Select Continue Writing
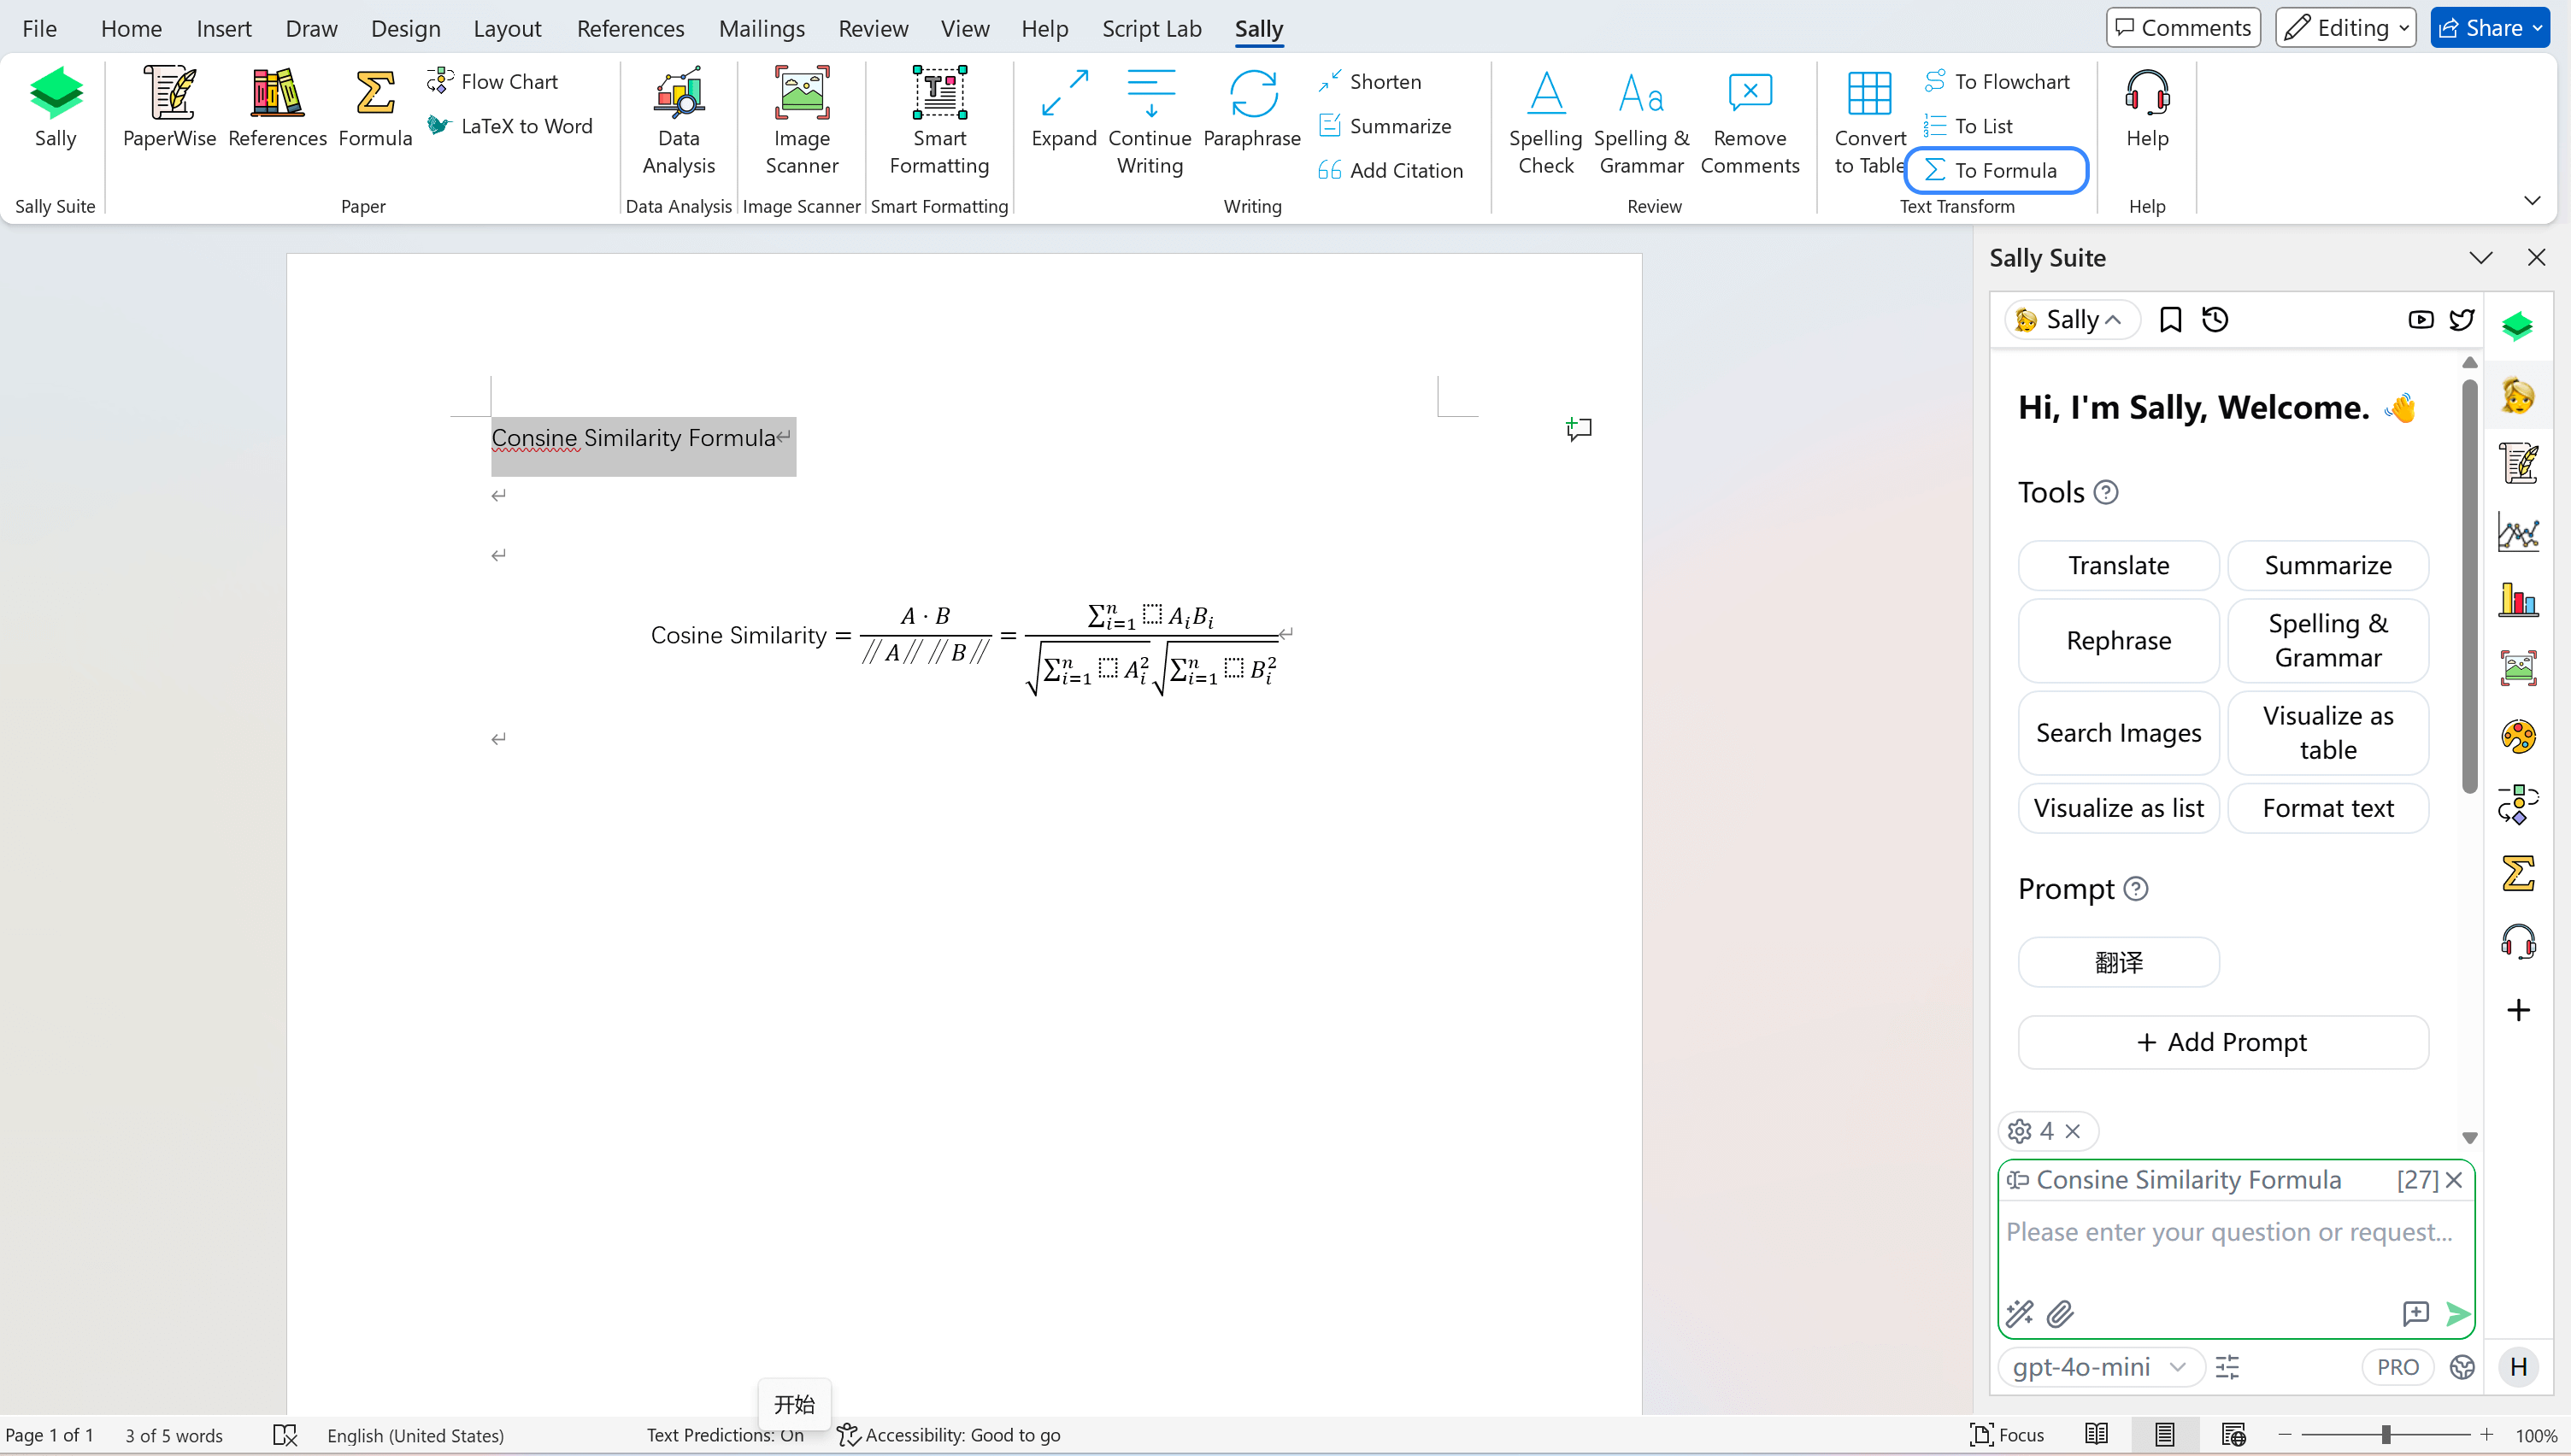Screen dimensions: 2571x1456 1149,122
